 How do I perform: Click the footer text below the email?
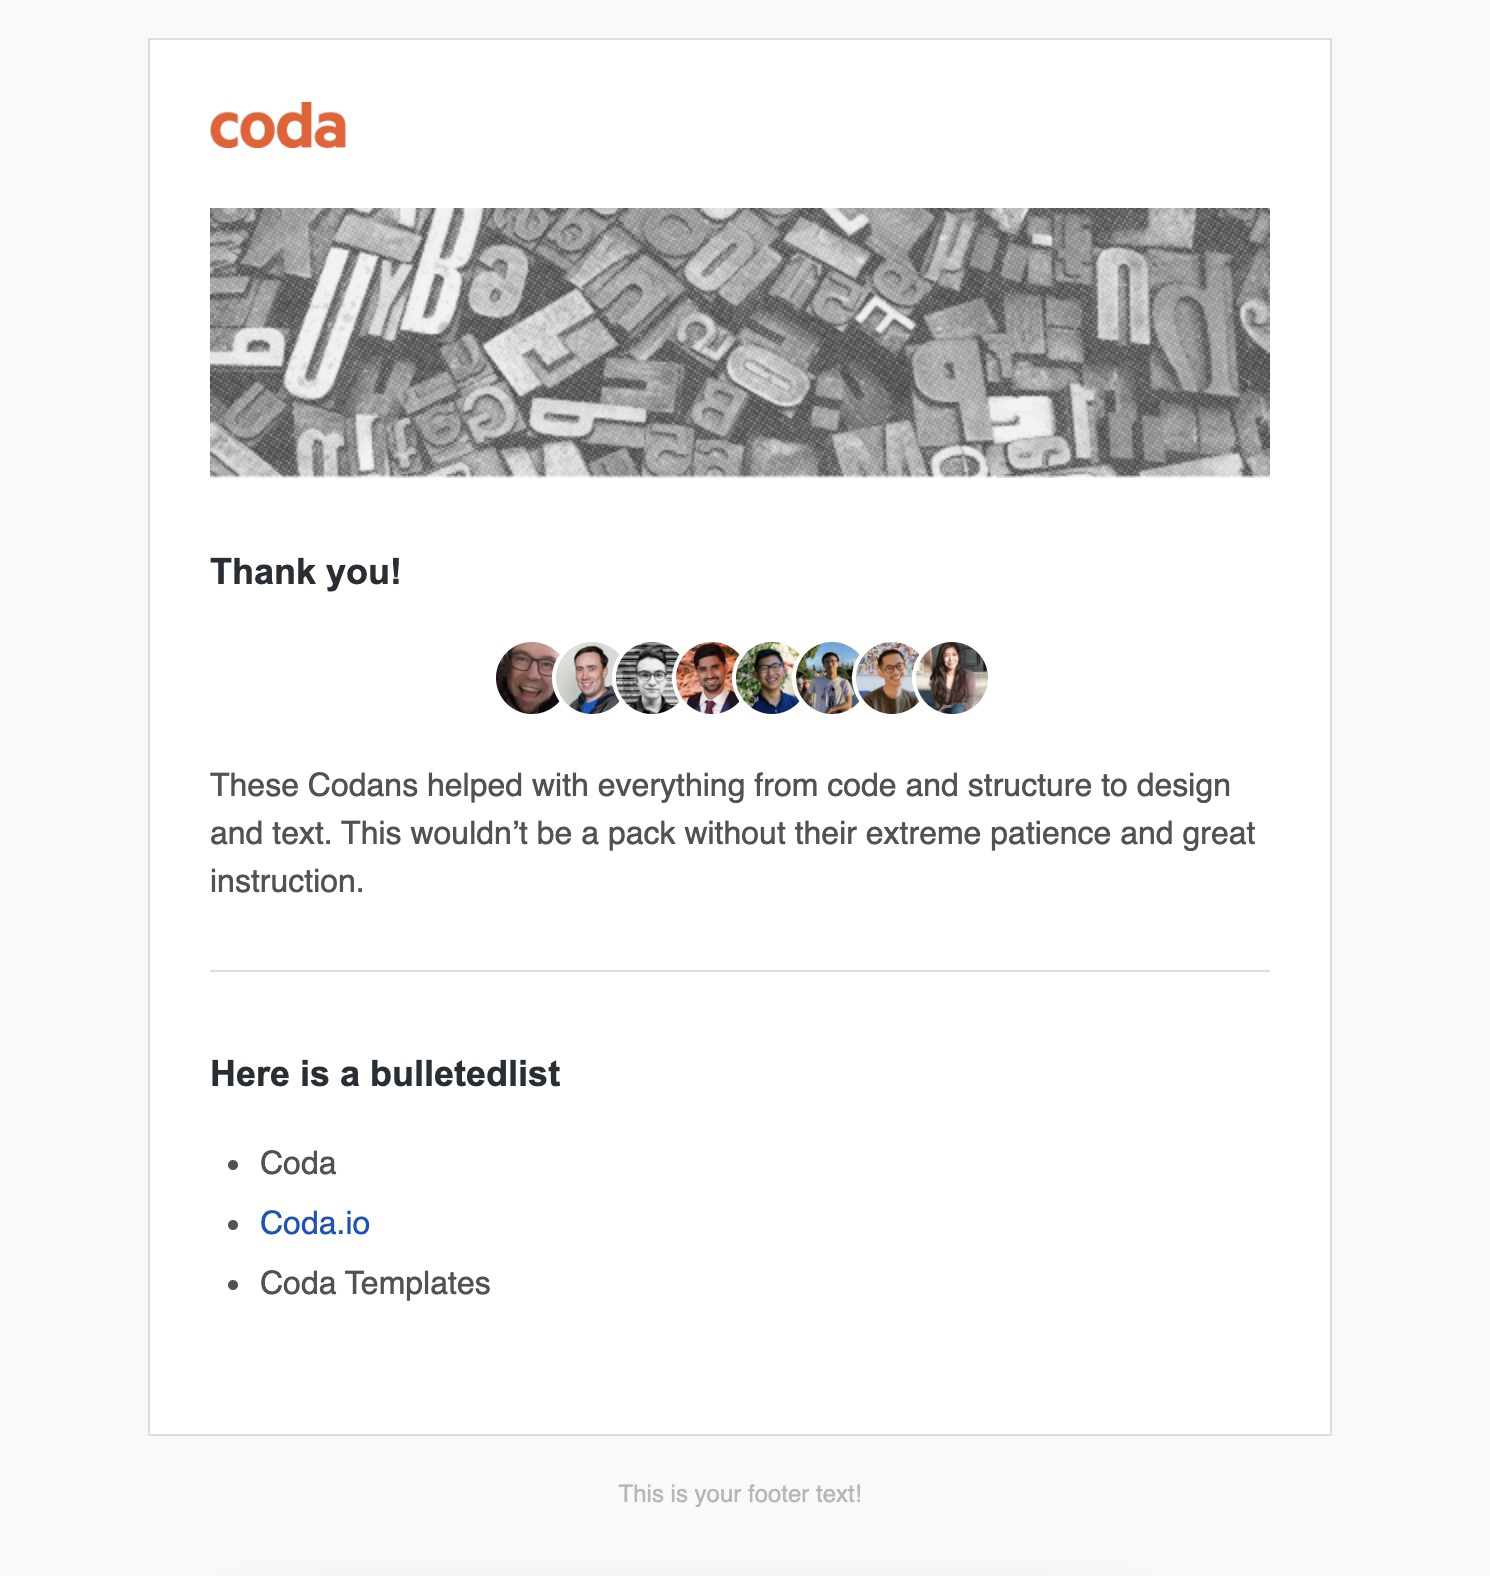coord(740,1494)
